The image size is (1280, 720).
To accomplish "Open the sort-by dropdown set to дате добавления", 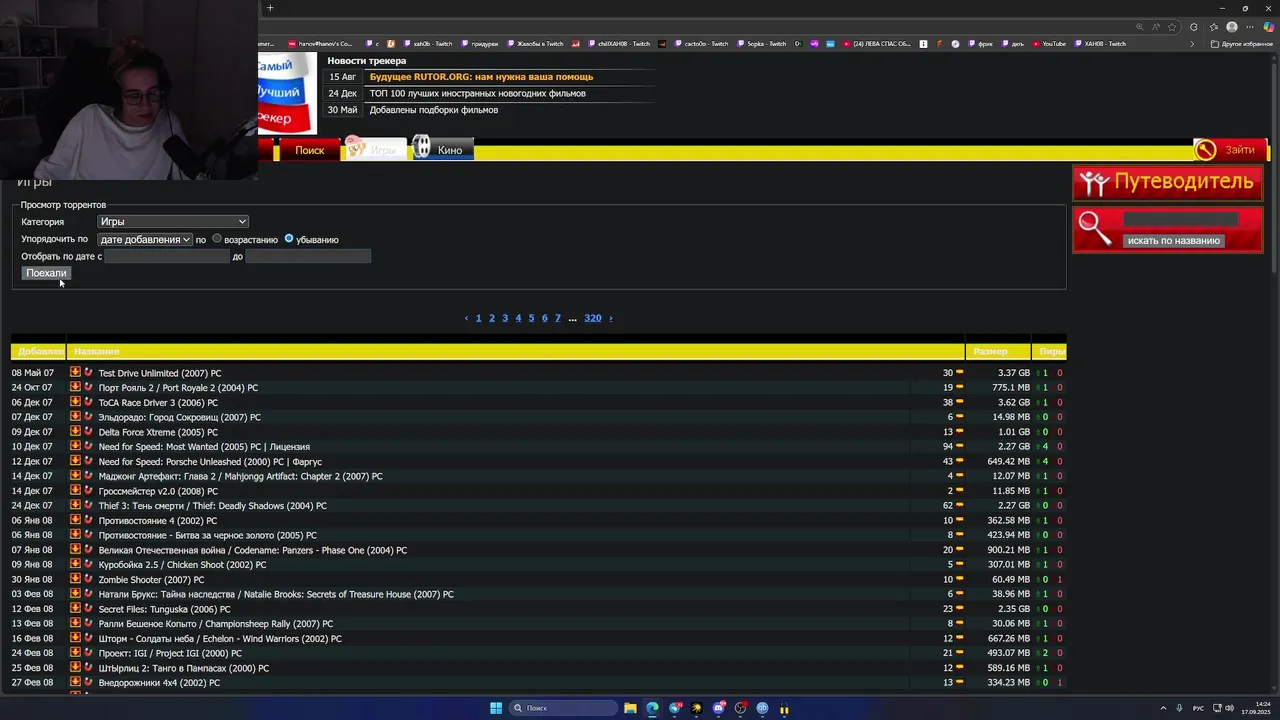I will click(145, 239).
